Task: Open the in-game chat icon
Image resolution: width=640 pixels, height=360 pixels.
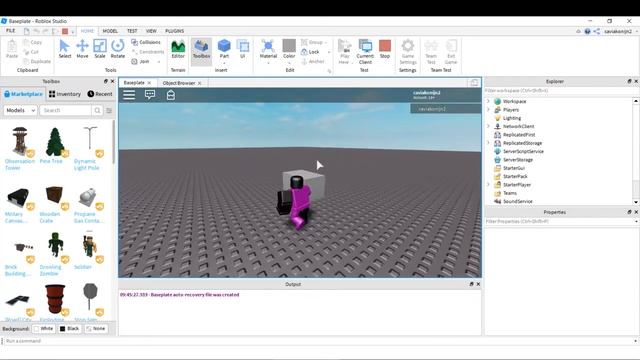Action: click(150, 95)
